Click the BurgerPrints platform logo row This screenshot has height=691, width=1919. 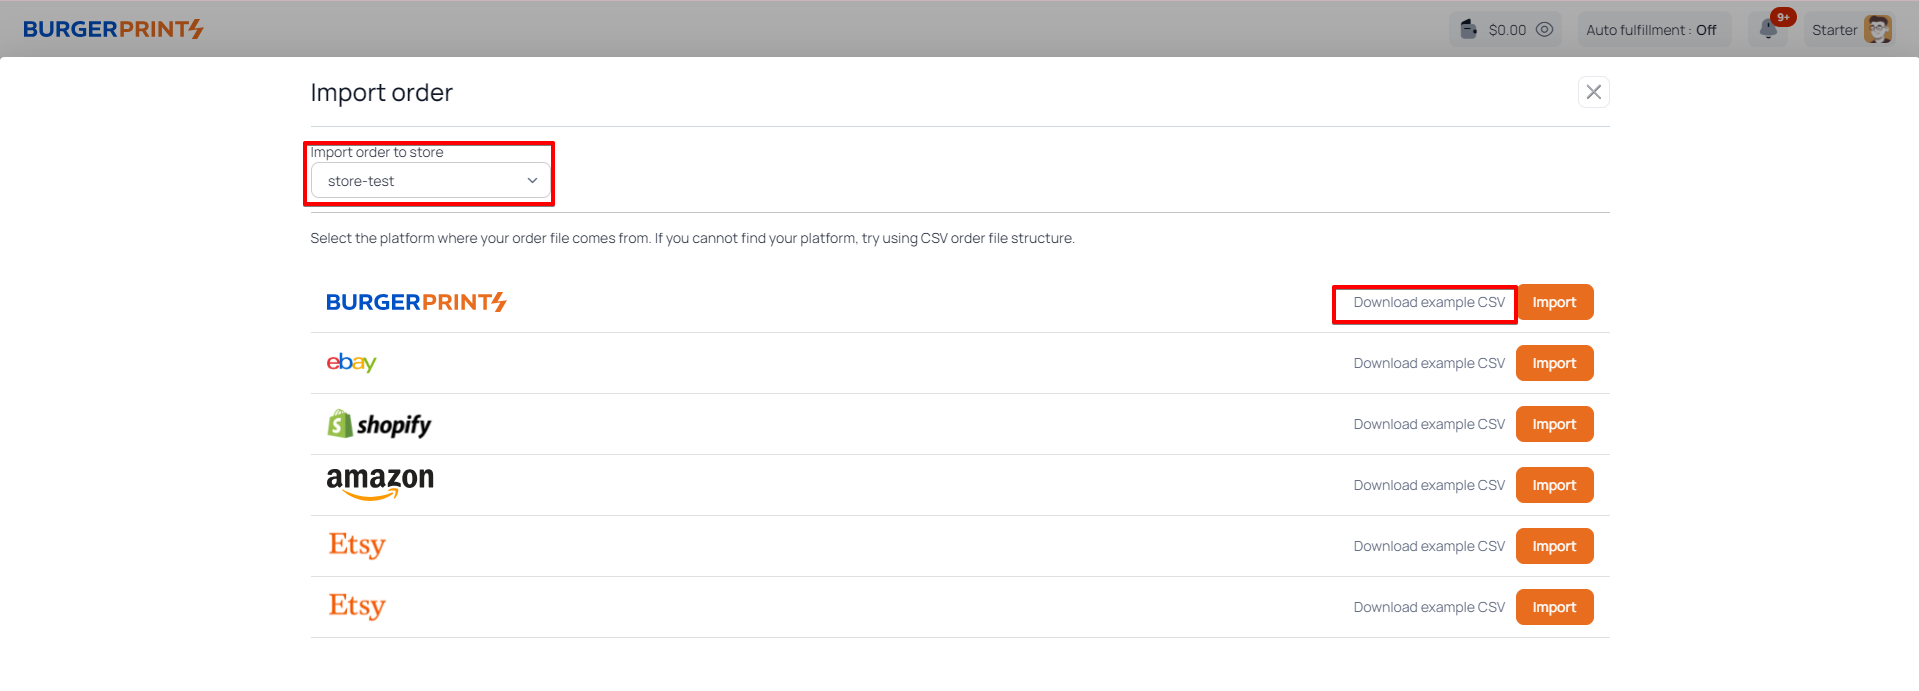click(416, 302)
